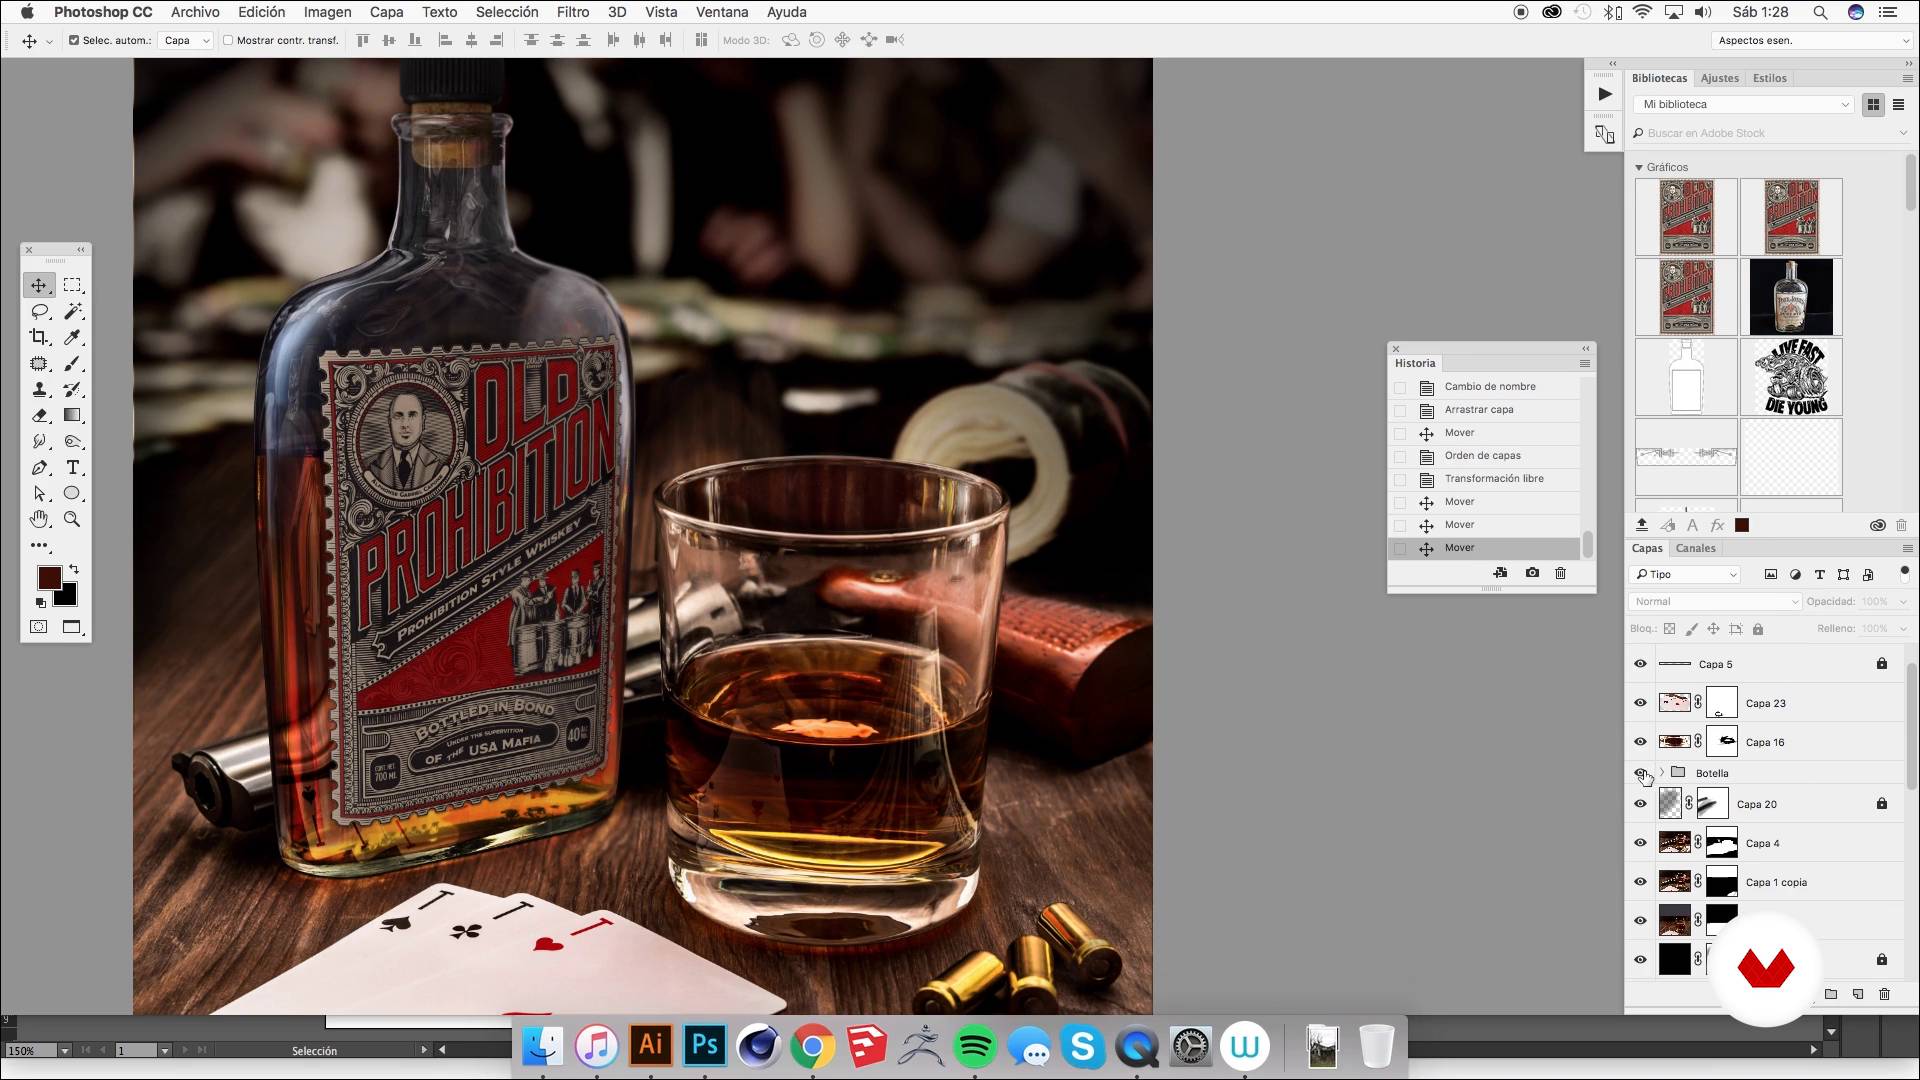1920x1080 pixels.
Task: Open the Mi biblioteca dropdown
Action: 1744,104
